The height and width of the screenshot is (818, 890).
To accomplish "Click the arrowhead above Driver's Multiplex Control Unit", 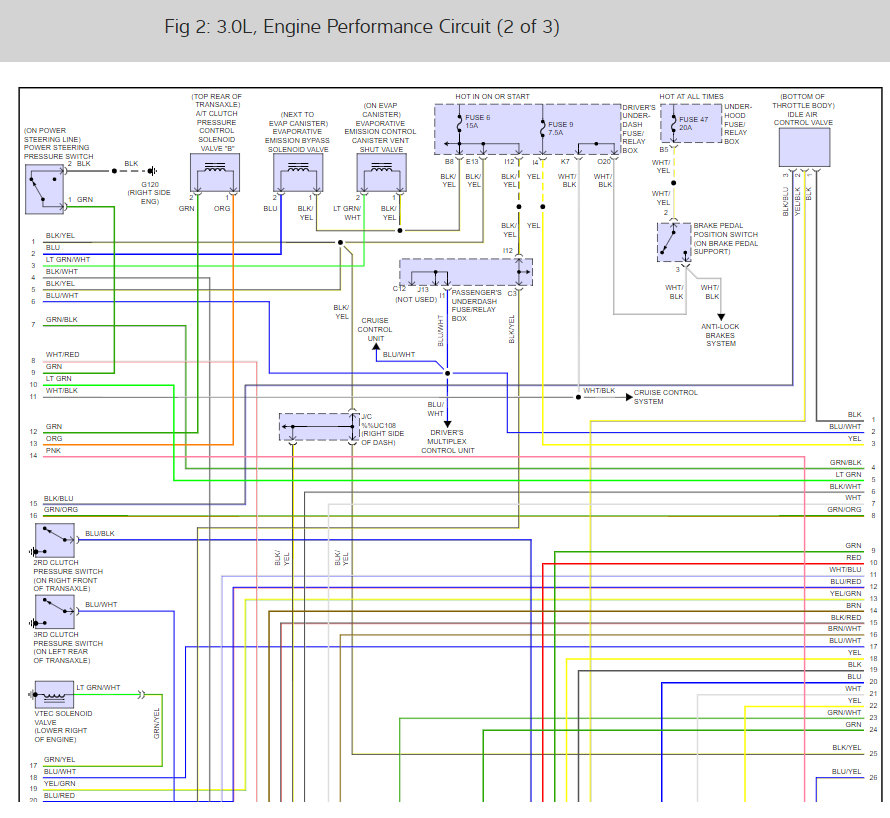I will click(x=447, y=424).
